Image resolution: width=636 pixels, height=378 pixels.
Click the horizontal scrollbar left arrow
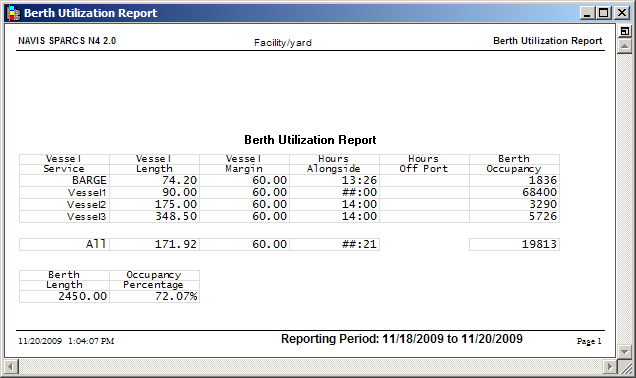pos(11,367)
